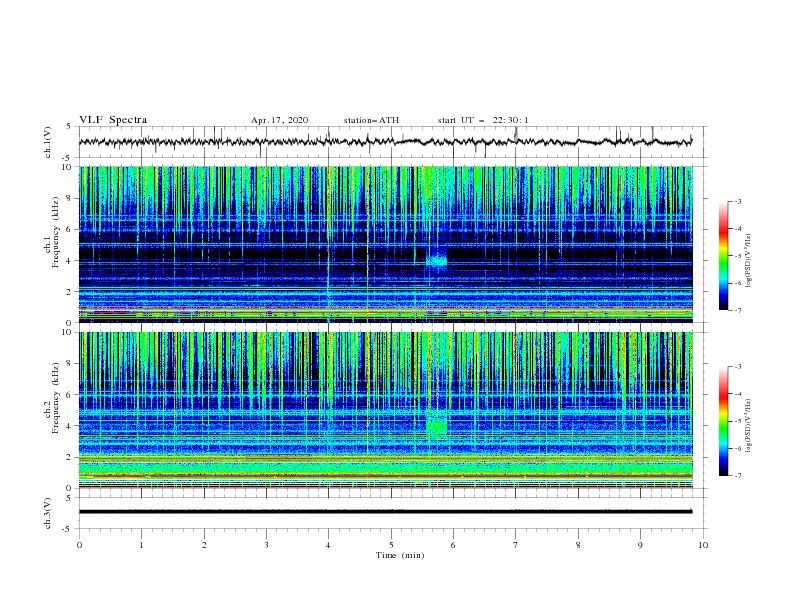Click the ch.1 voltage waveform trace
This screenshot has height=612, width=792.
(x=385, y=142)
